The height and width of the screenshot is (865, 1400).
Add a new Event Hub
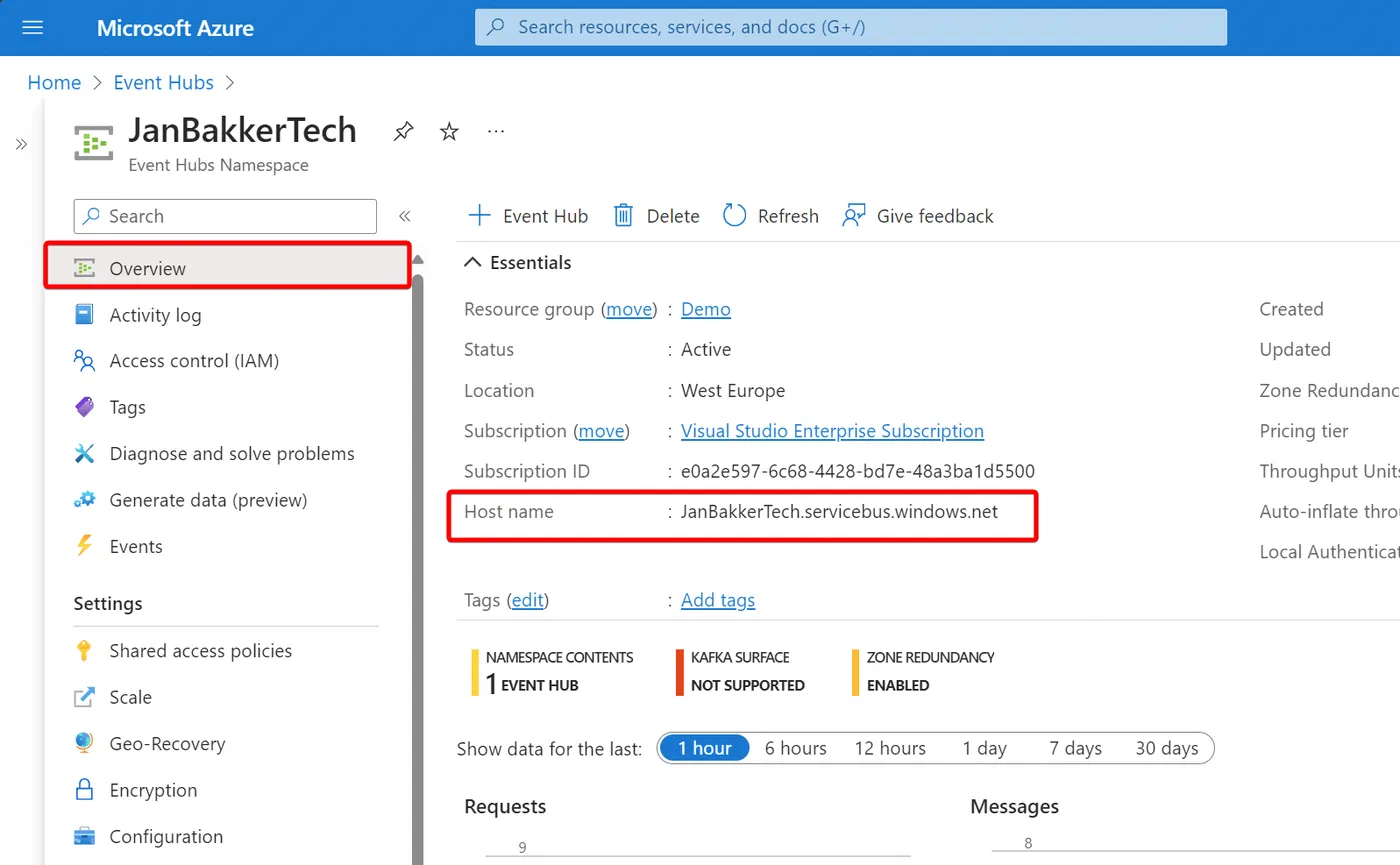528,216
